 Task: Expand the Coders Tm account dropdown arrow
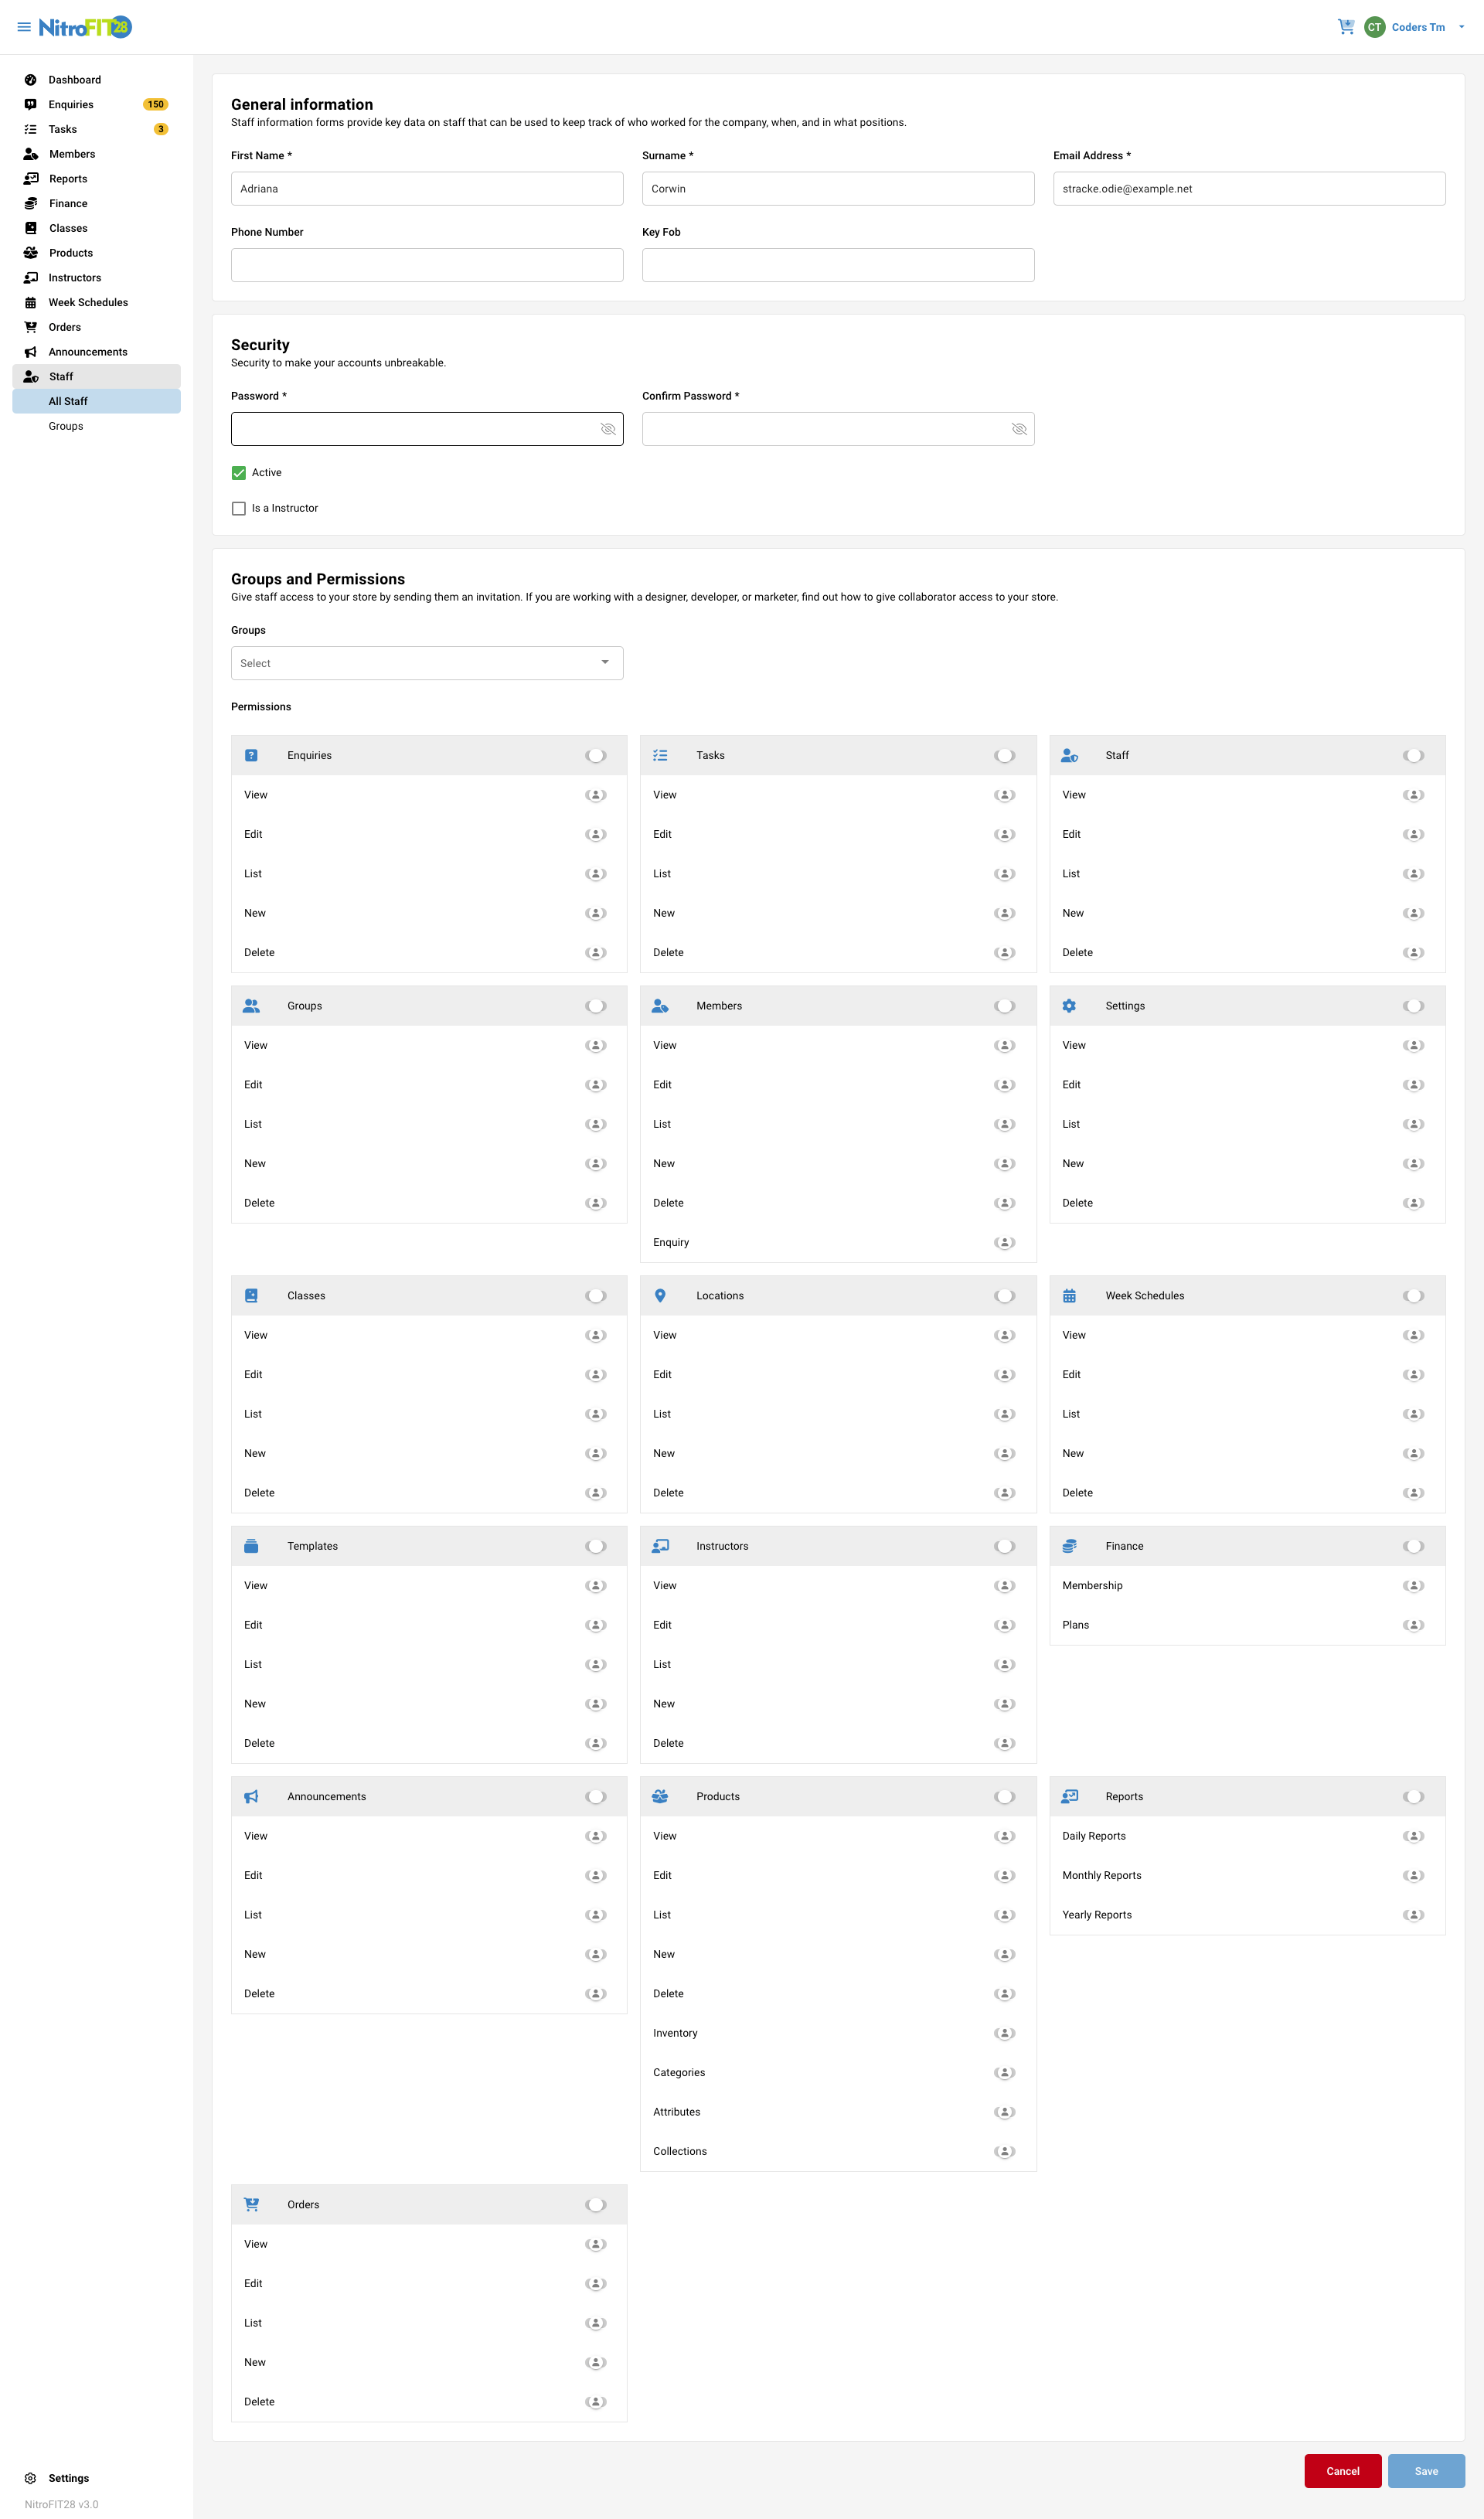tap(1461, 27)
